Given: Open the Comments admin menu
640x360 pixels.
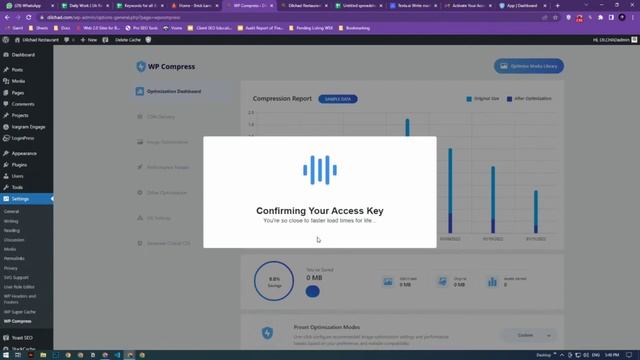Looking at the screenshot, I should pos(23,104).
